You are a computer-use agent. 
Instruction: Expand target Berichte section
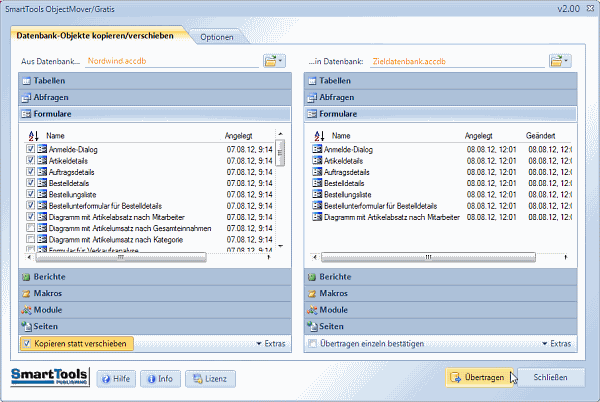[x=440, y=277]
